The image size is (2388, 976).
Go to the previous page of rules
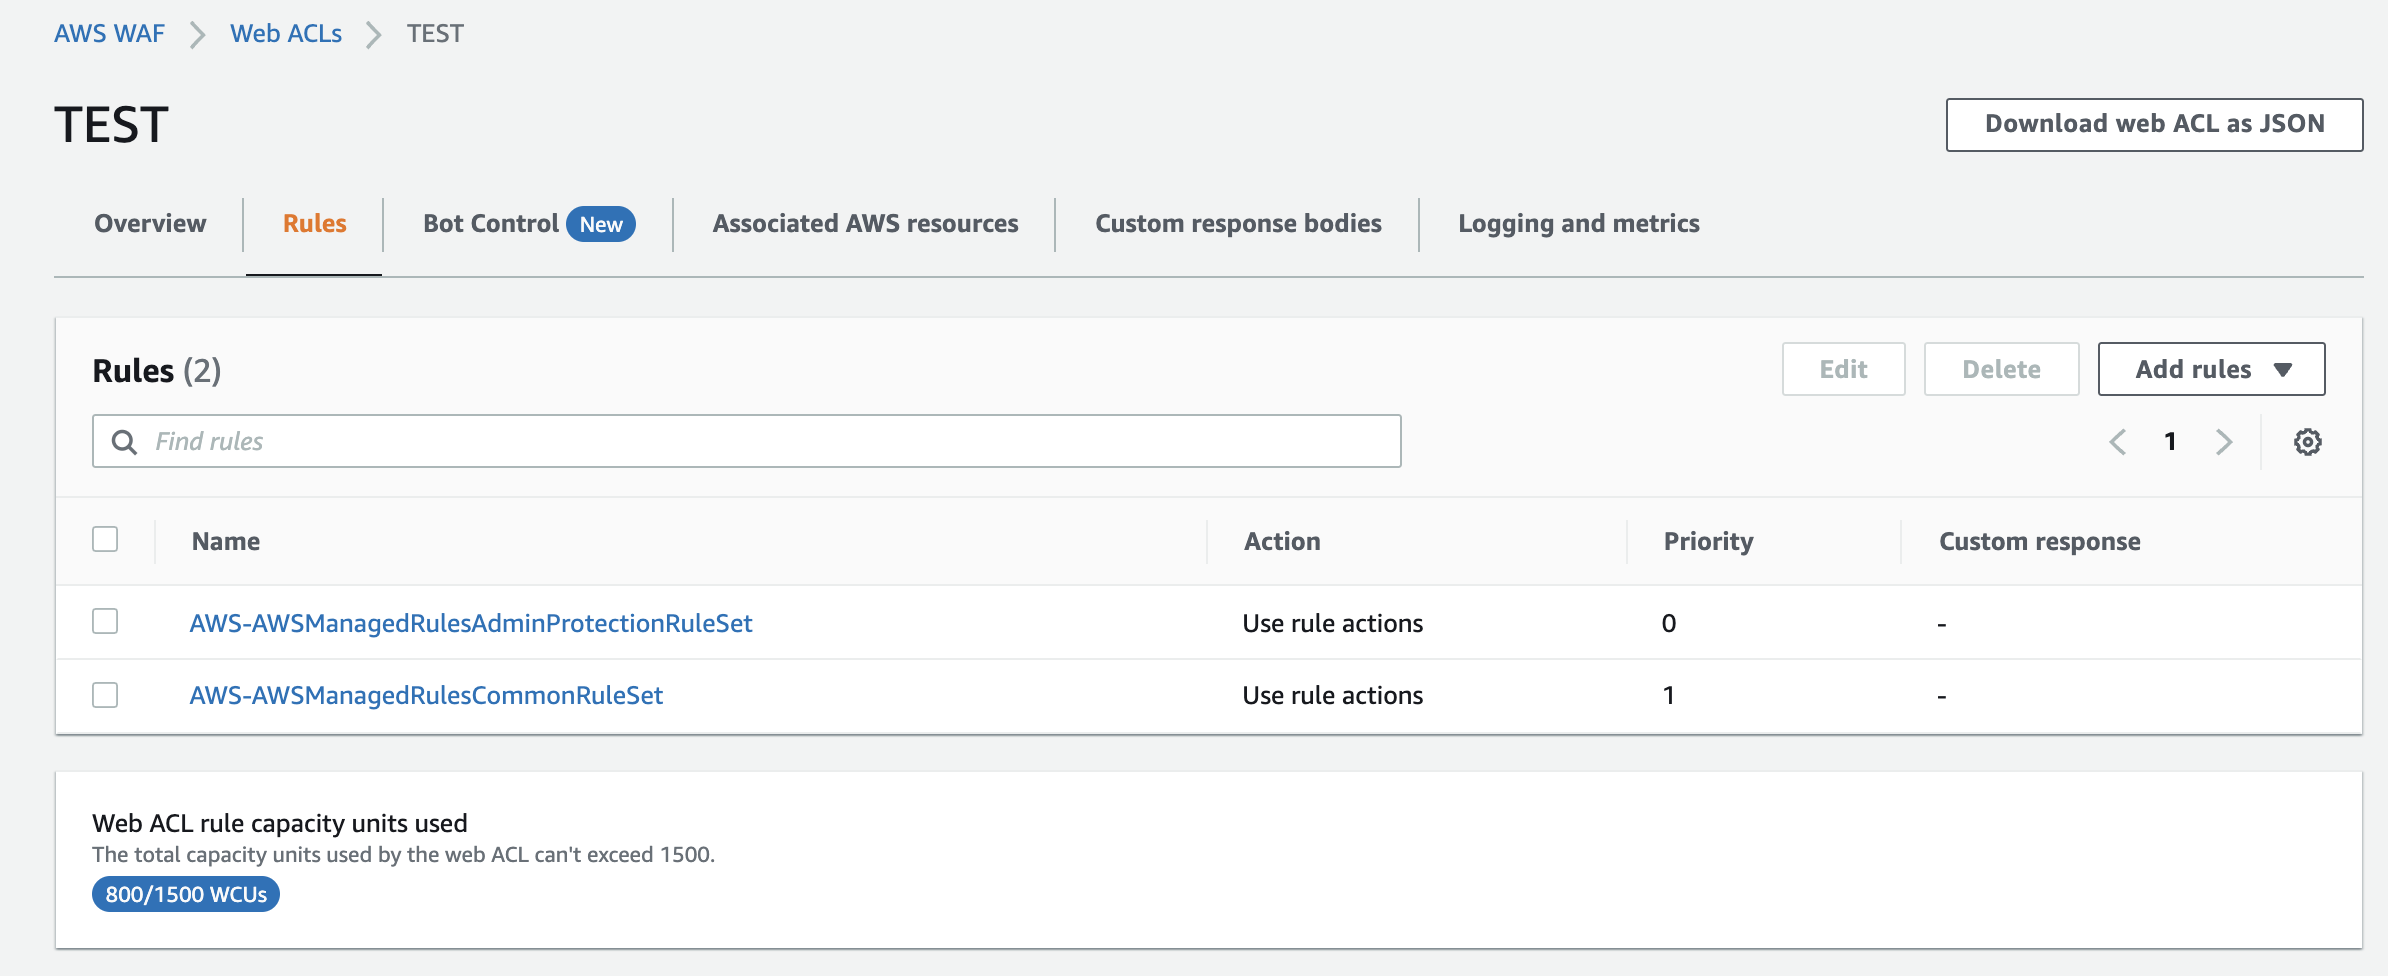(2117, 442)
